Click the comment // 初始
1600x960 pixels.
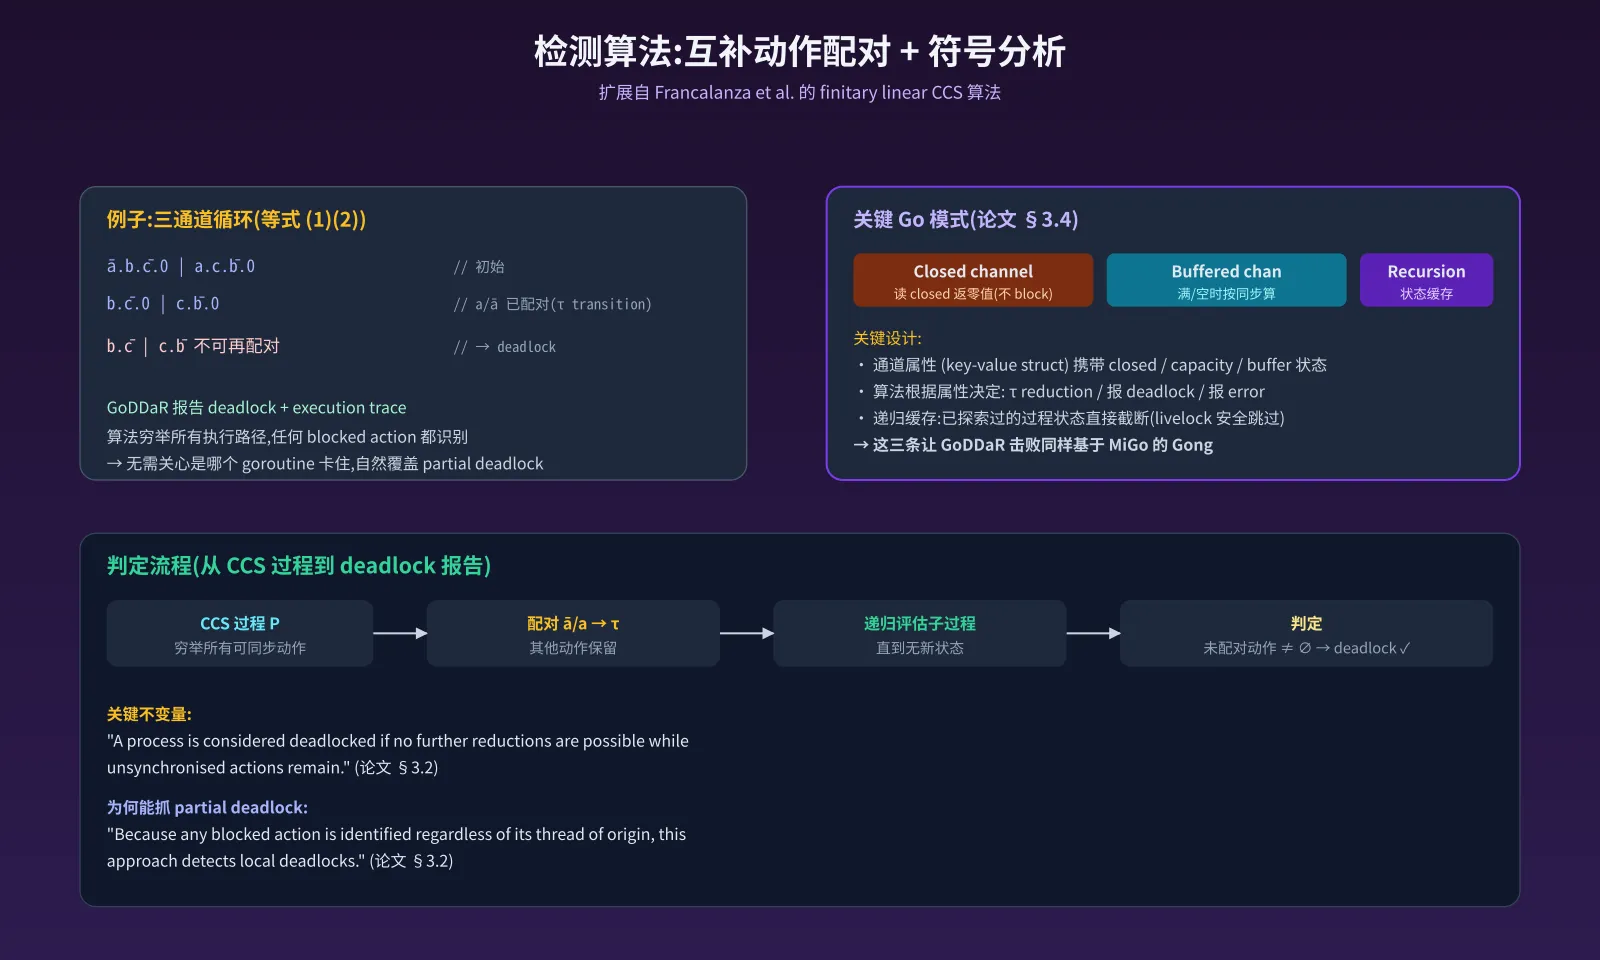click(479, 267)
